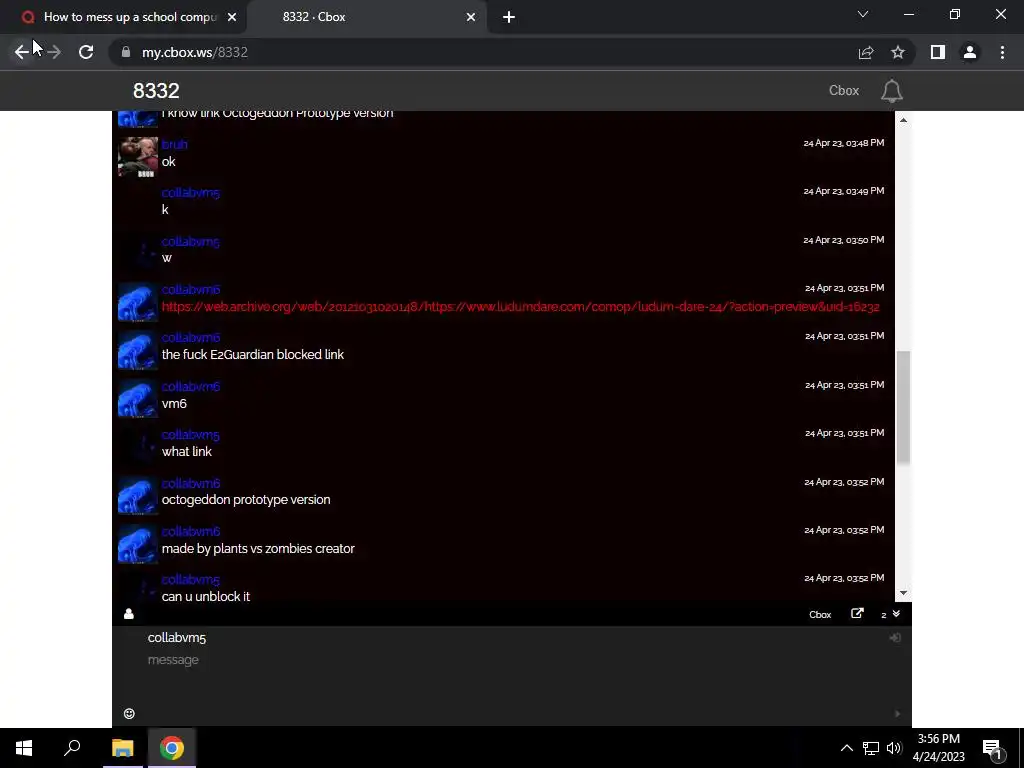View site info via the padlock icon
Viewport: 1024px width, 768px height.
[x=125, y=52]
